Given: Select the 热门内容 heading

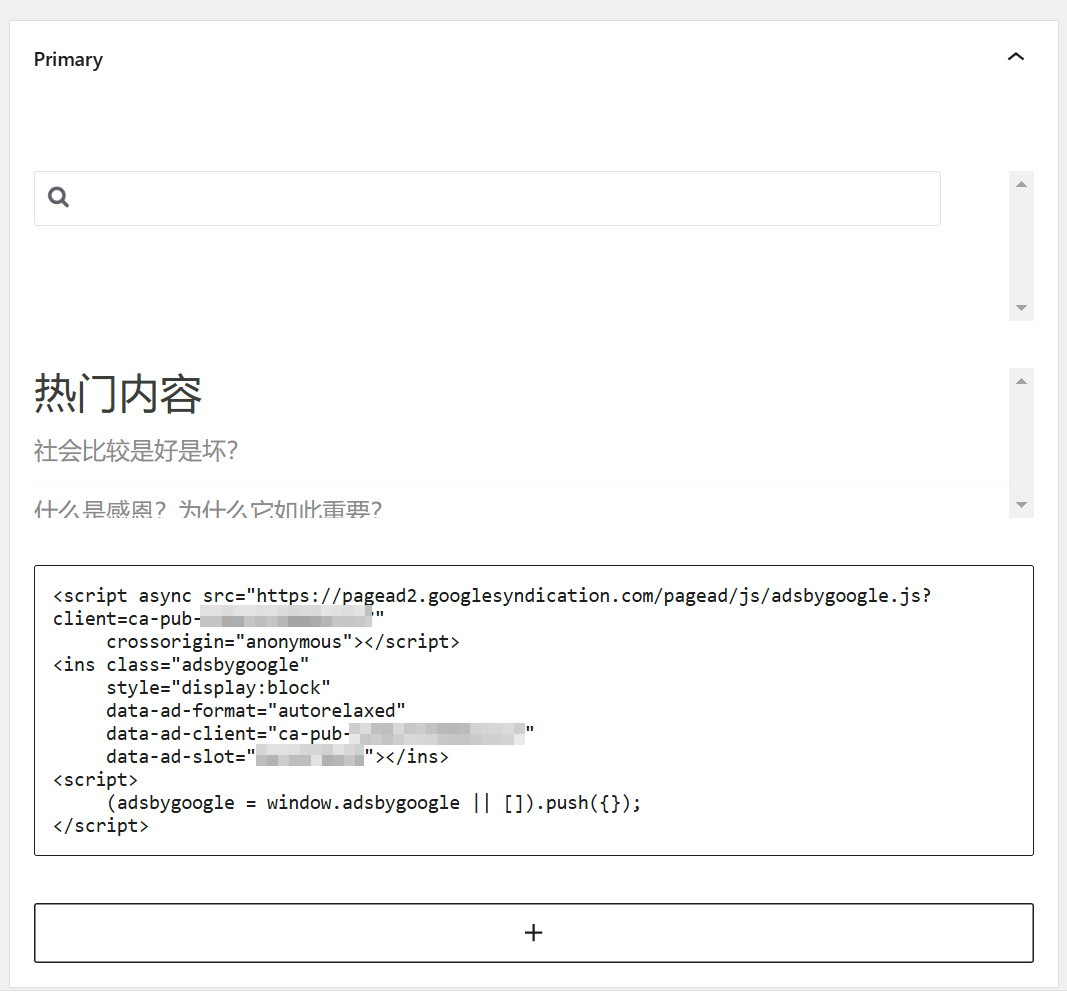Looking at the screenshot, I should coord(118,394).
